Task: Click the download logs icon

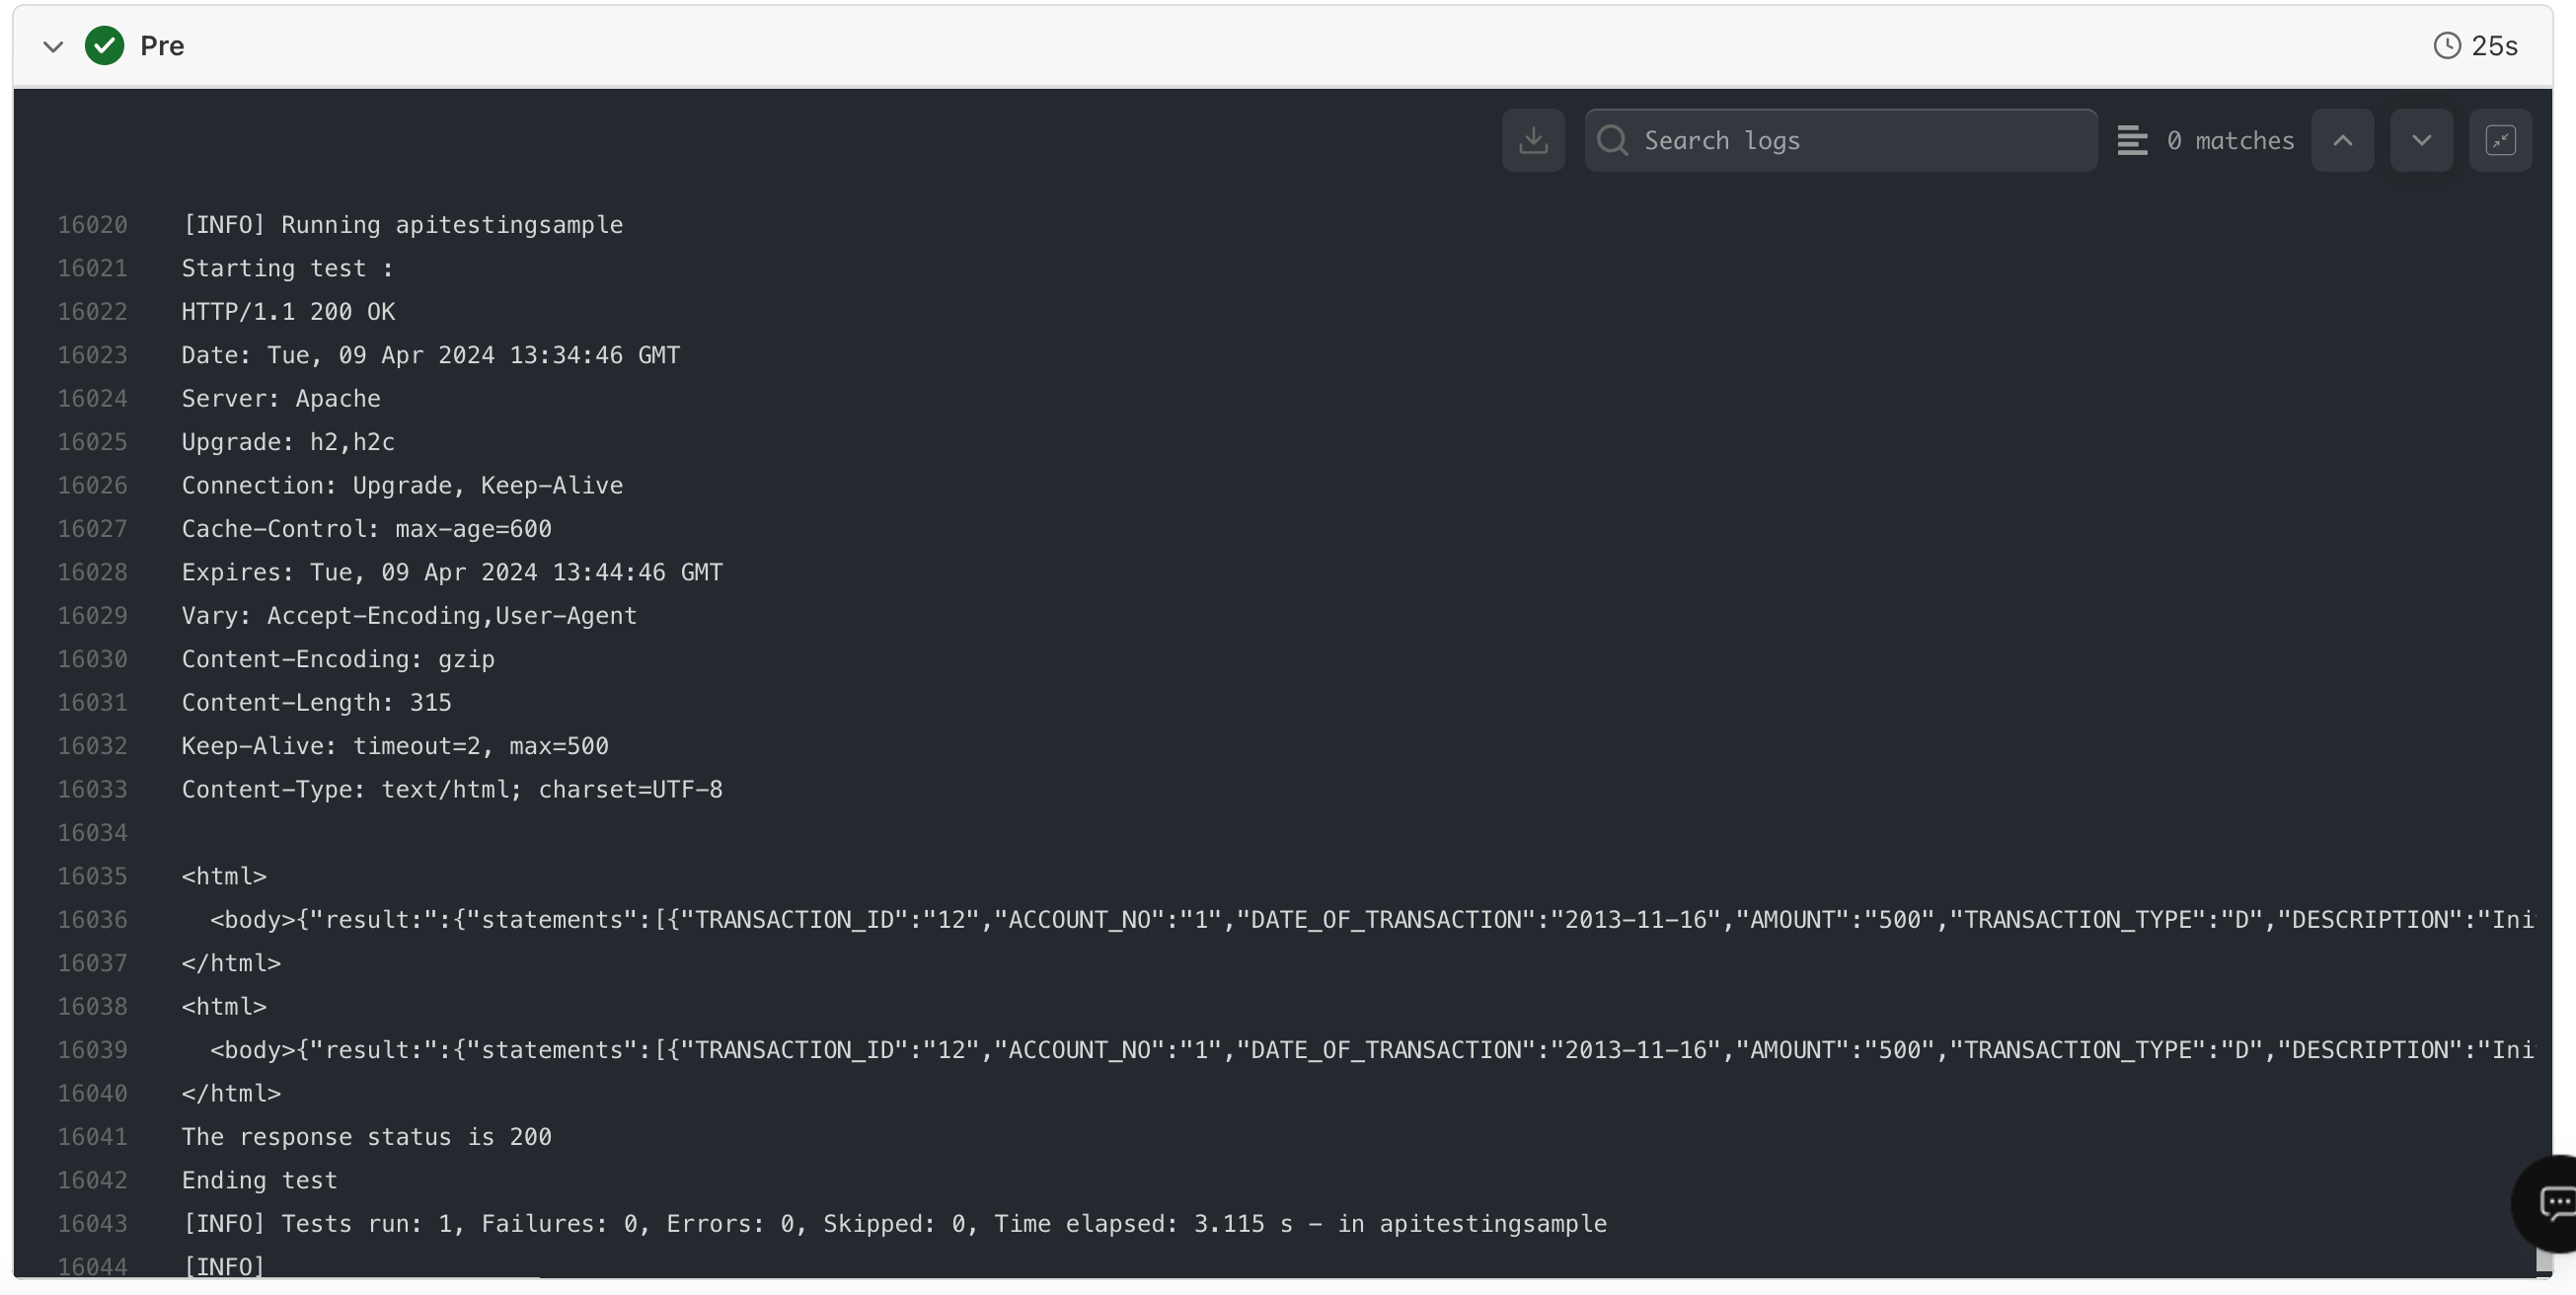Action: point(1534,139)
